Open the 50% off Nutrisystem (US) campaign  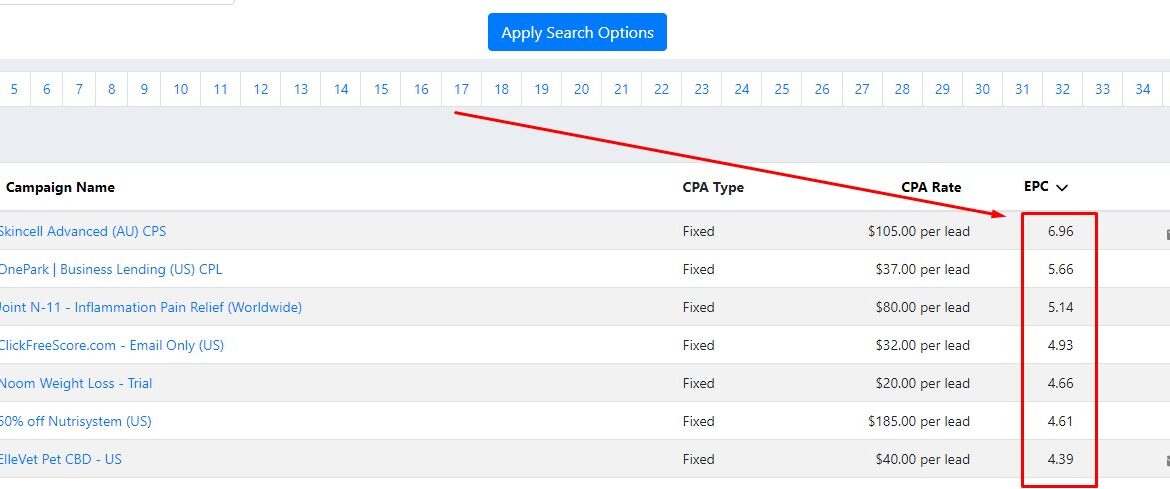coord(75,422)
